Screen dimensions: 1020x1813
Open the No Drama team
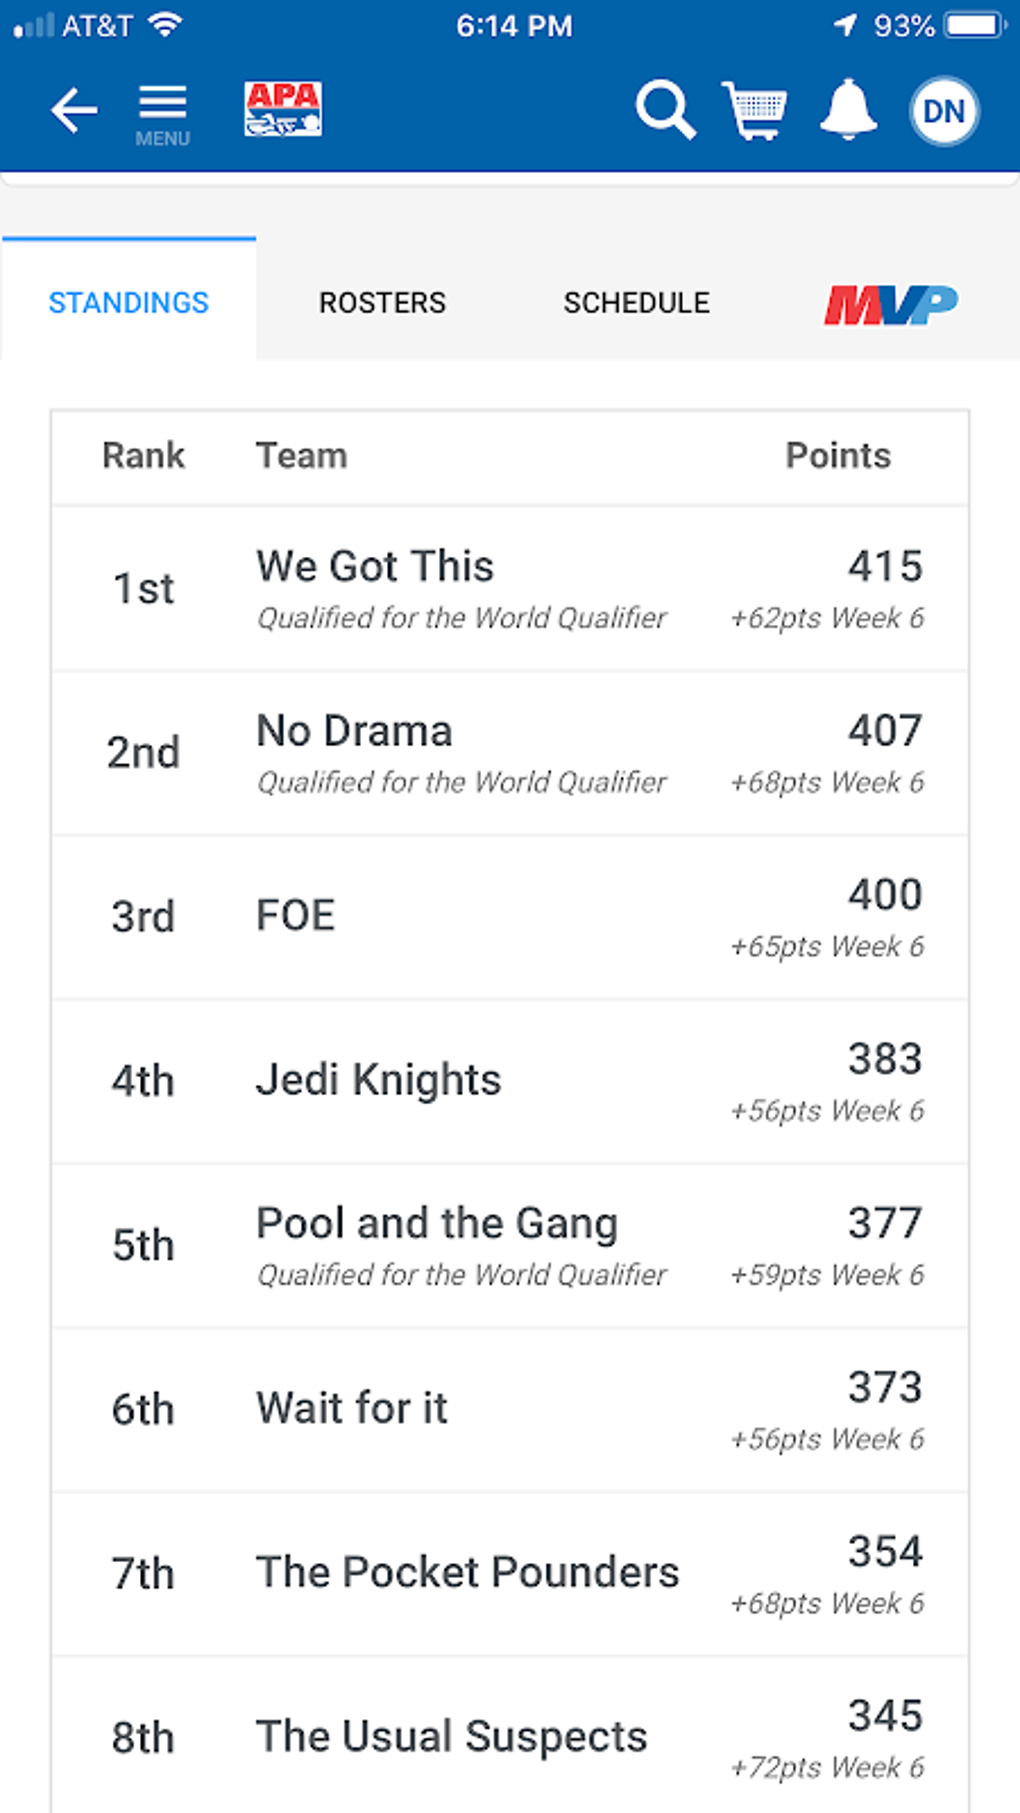pos(354,731)
